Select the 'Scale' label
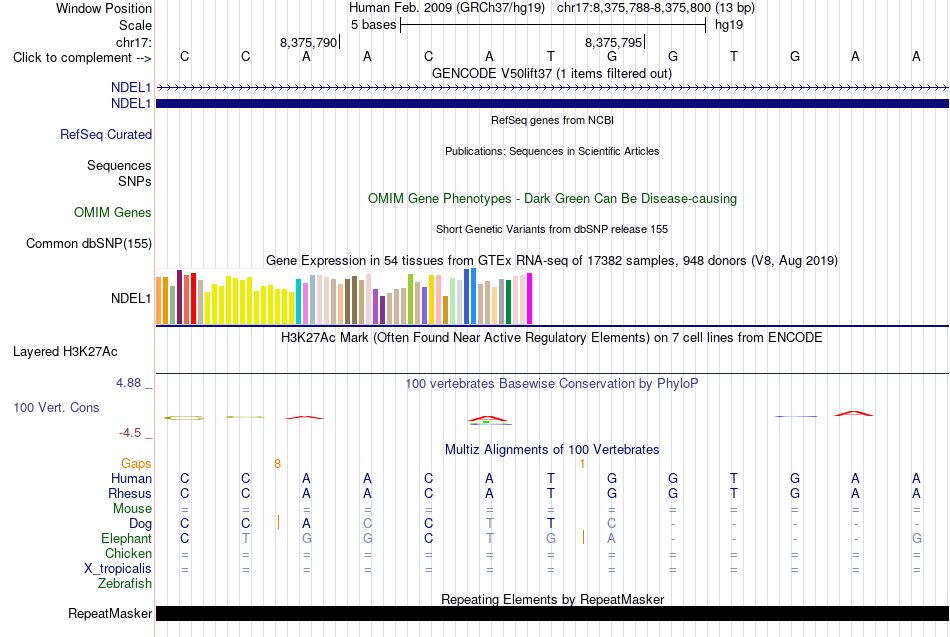The height and width of the screenshot is (637, 950). [x=135, y=25]
